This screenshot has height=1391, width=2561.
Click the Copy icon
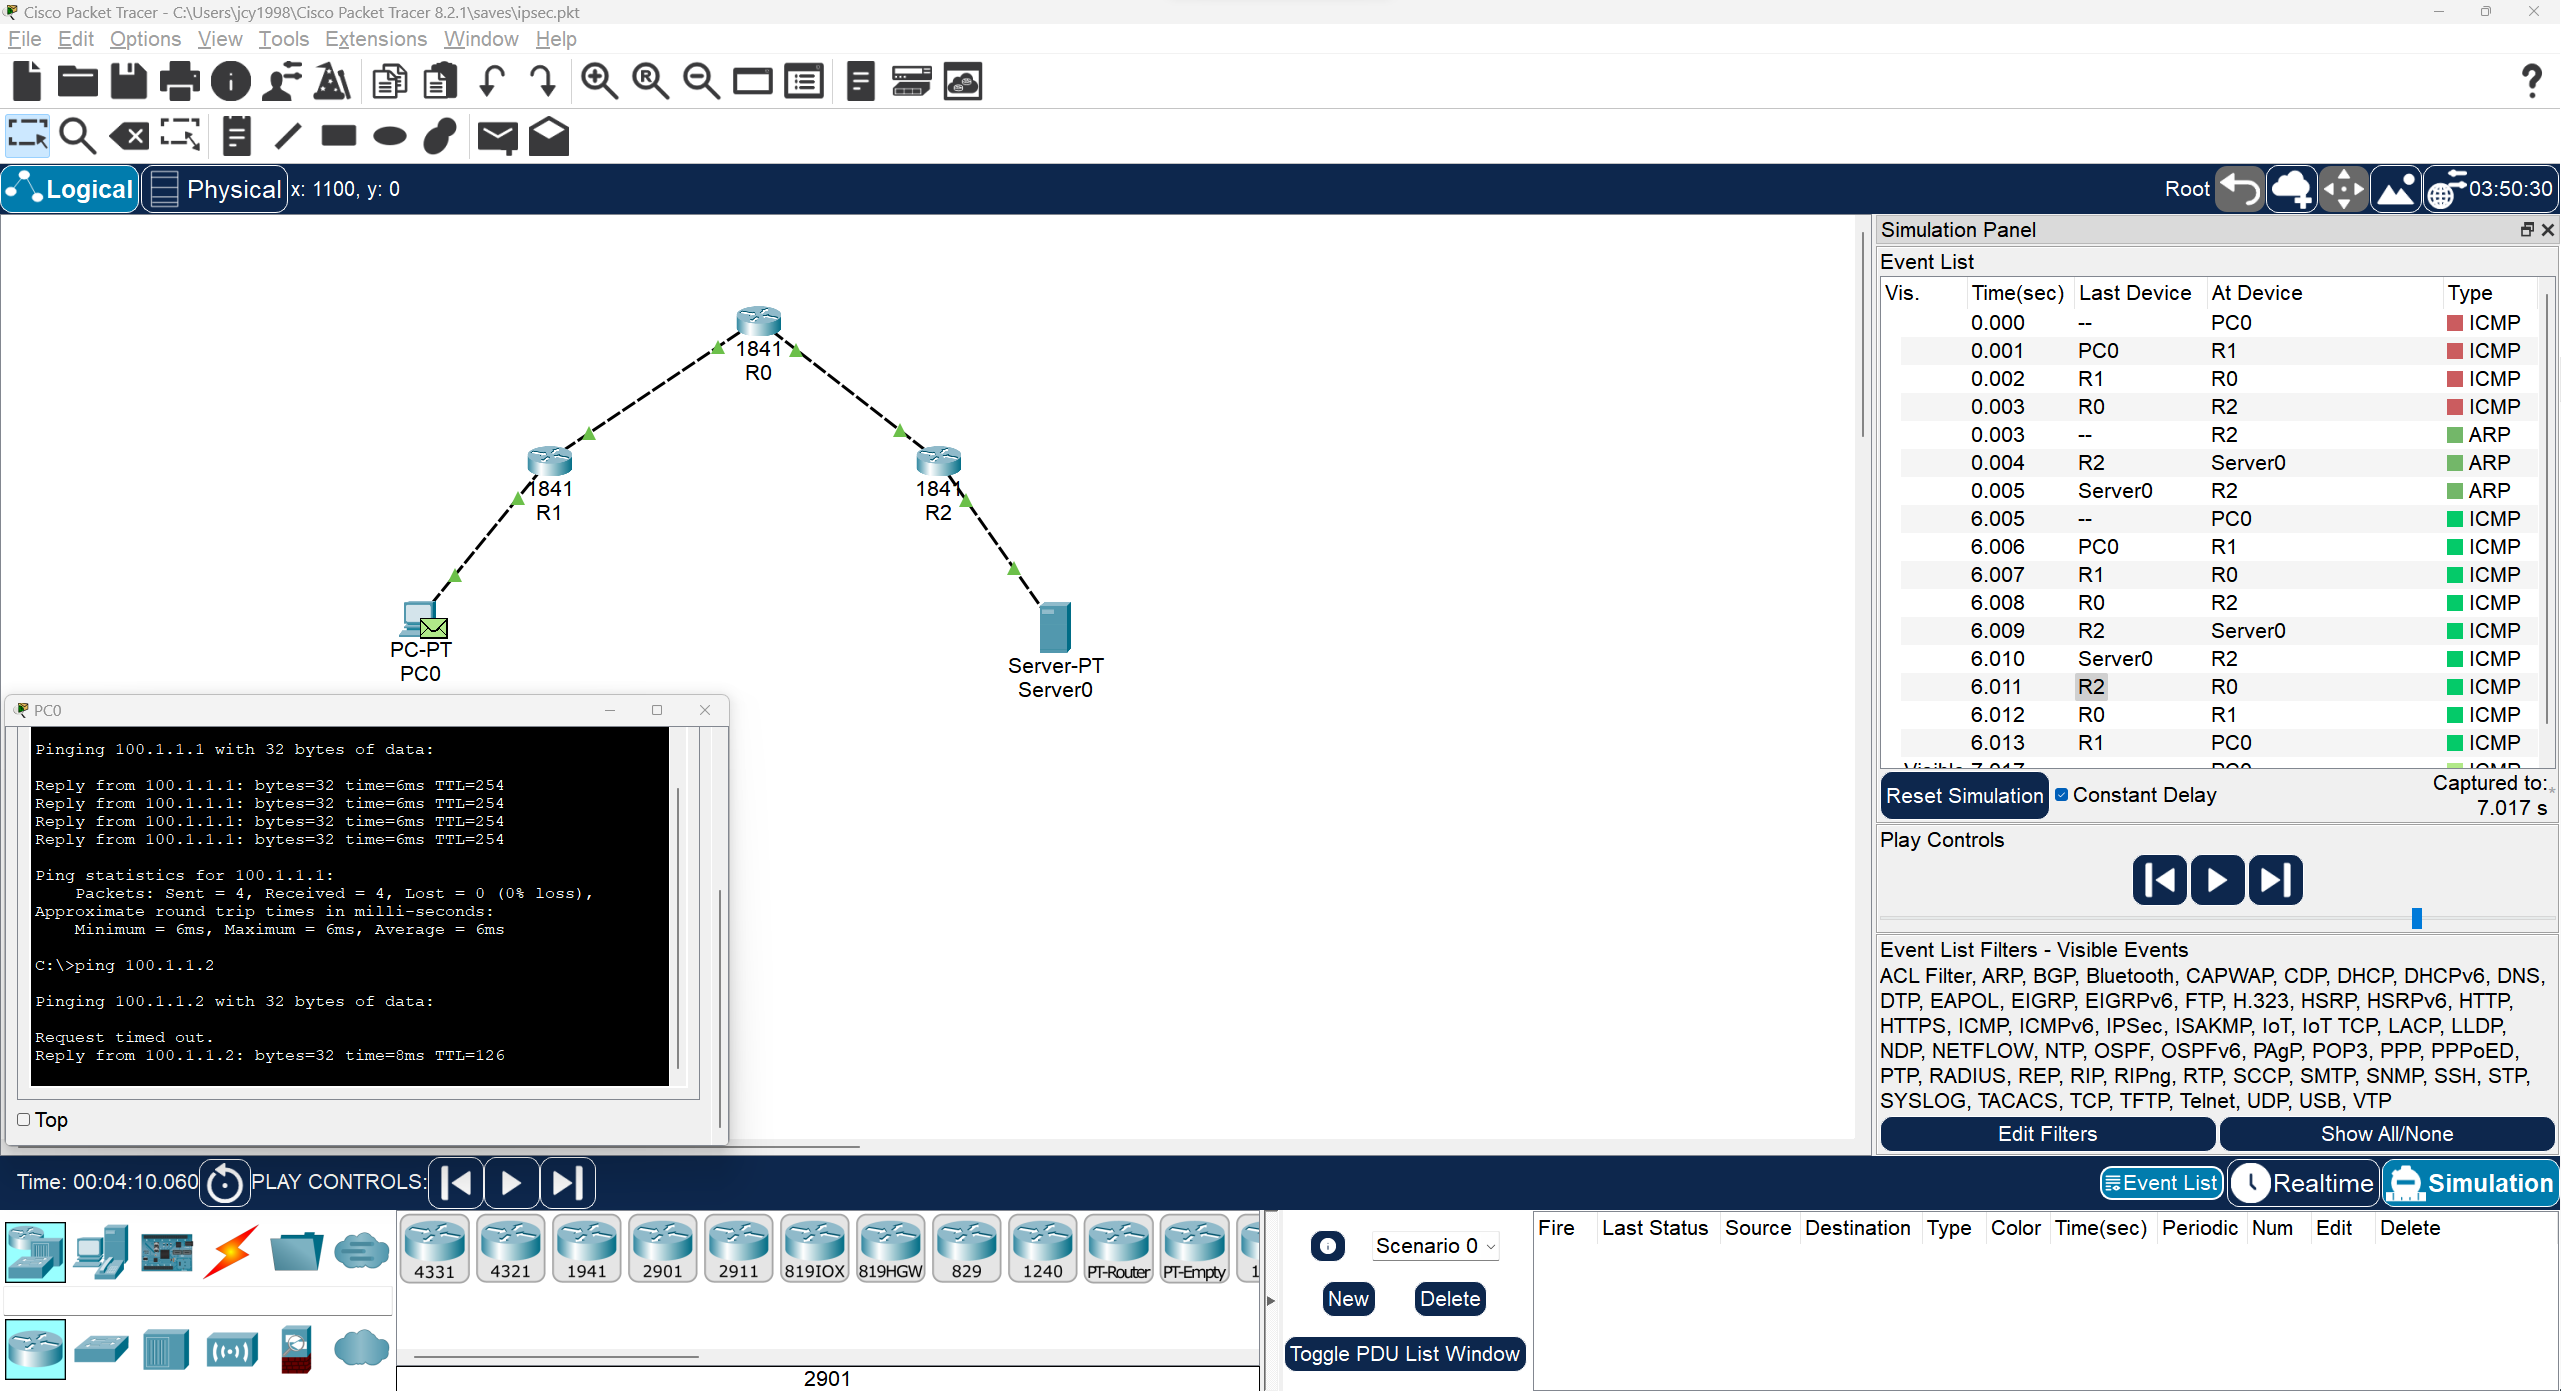point(389,81)
